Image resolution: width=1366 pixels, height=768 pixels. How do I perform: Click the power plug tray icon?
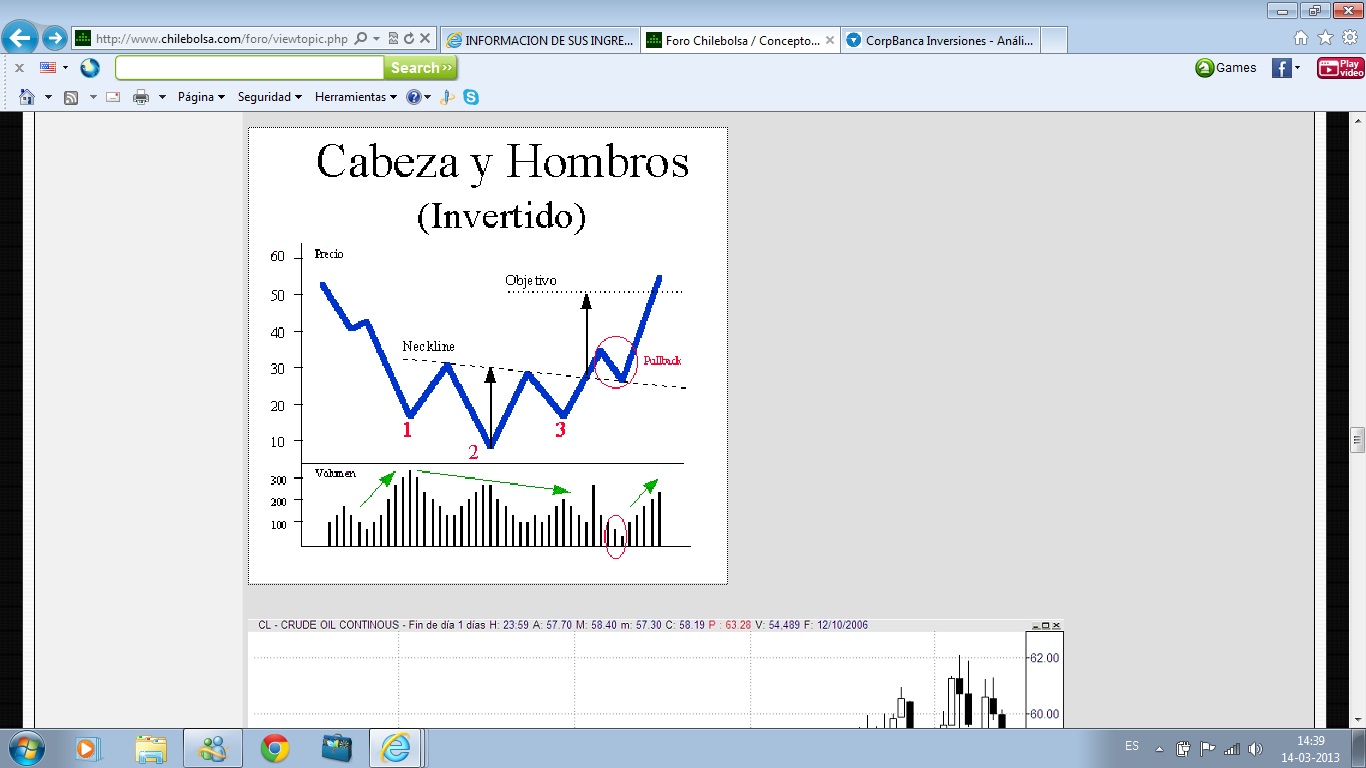click(1184, 748)
